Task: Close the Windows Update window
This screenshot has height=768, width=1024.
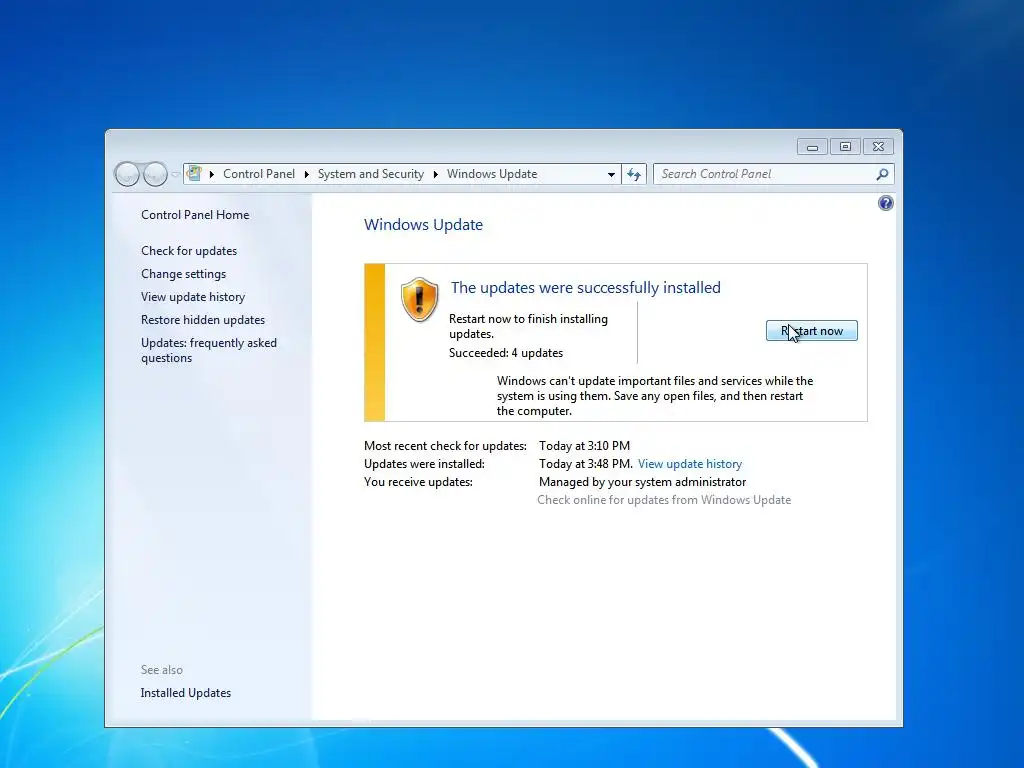Action: coord(878,147)
